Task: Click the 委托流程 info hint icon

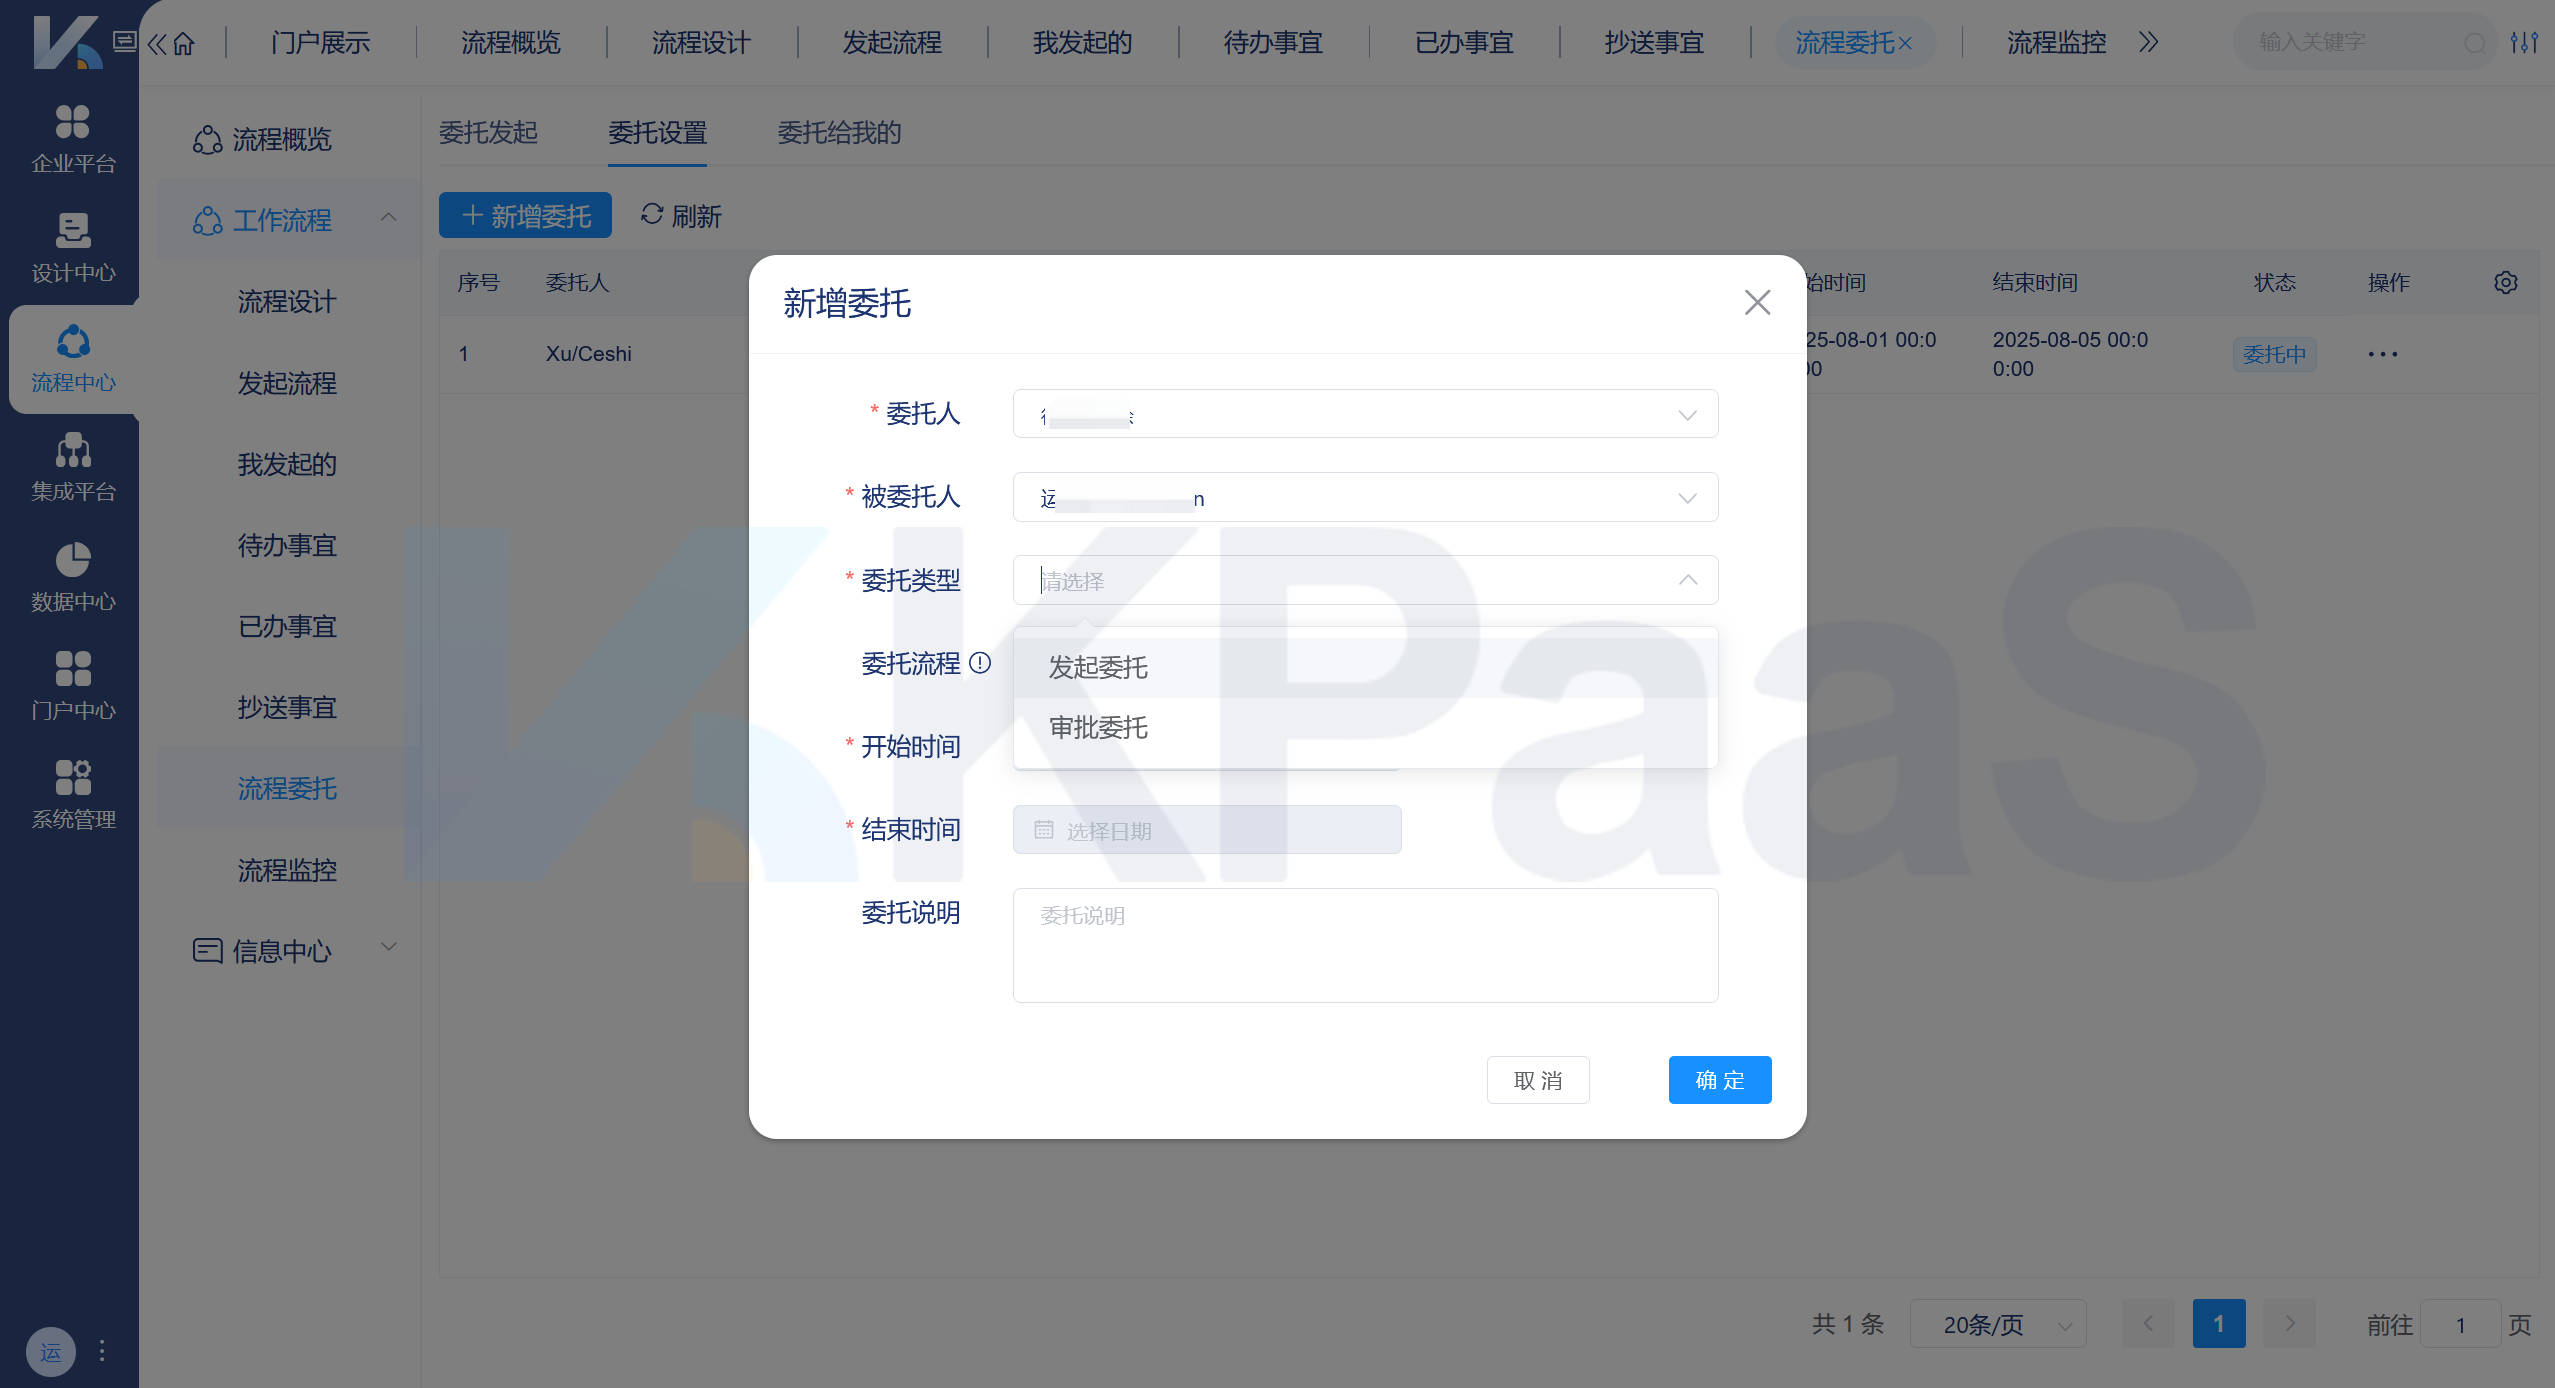Action: [980, 663]
